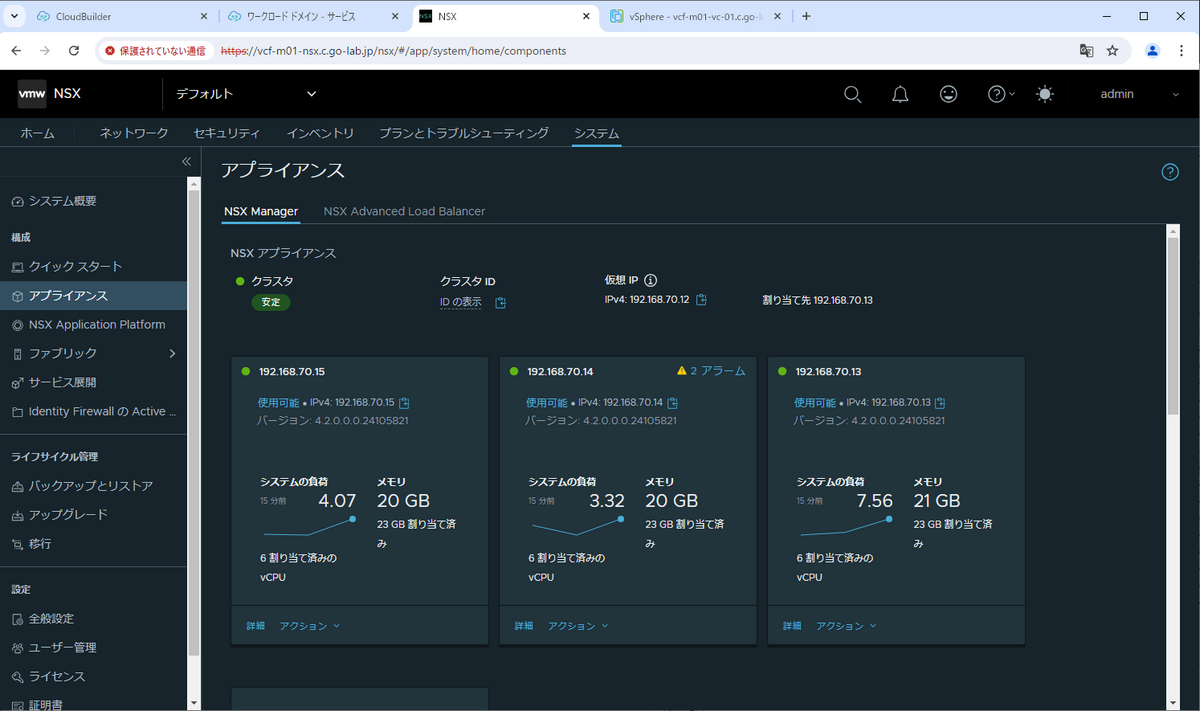
Task: Open the インベントリ tab
Action: coord(320,133)
